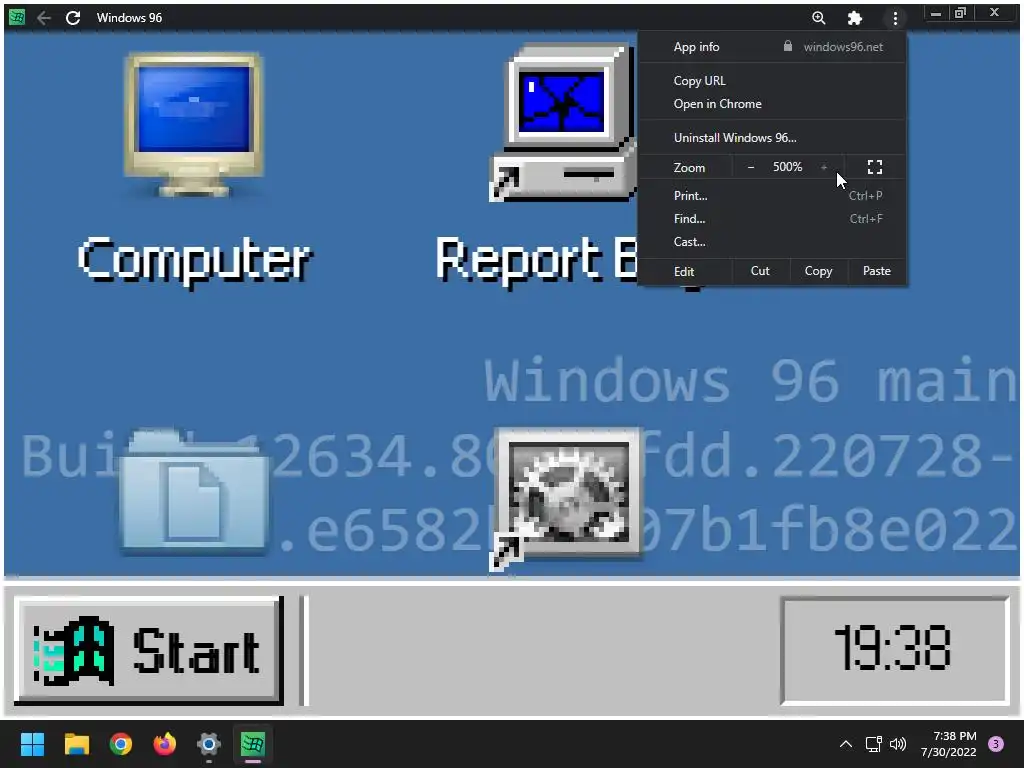
Task: Click the 19:38 taskbar clock
Action: click(x=895, y=649)
